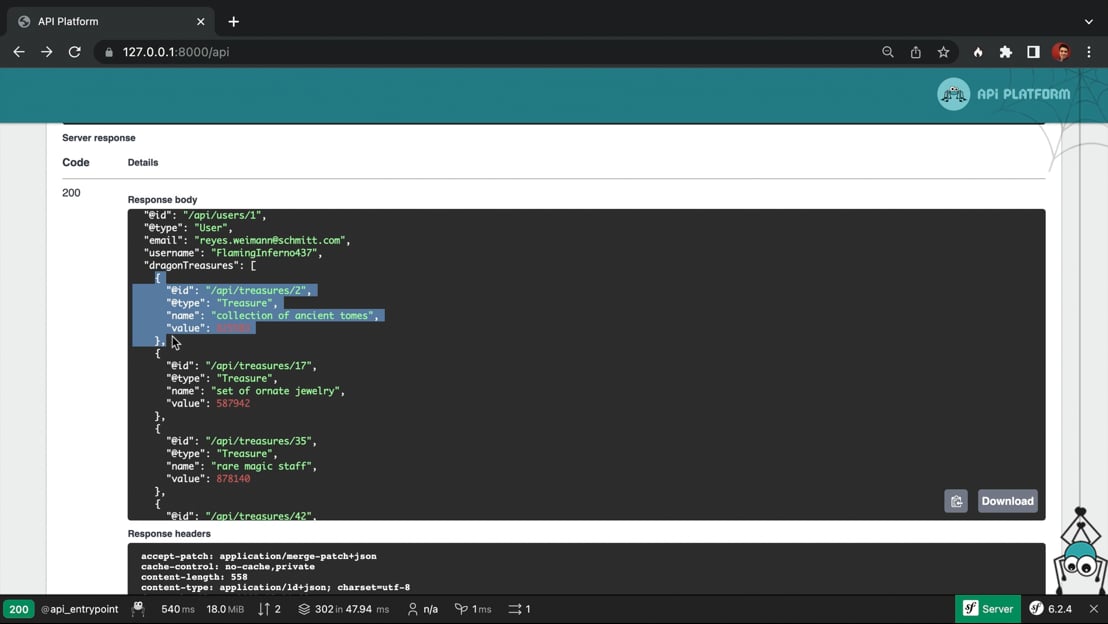Open the @api_entrypoint route panel

(x=80, y=609)
